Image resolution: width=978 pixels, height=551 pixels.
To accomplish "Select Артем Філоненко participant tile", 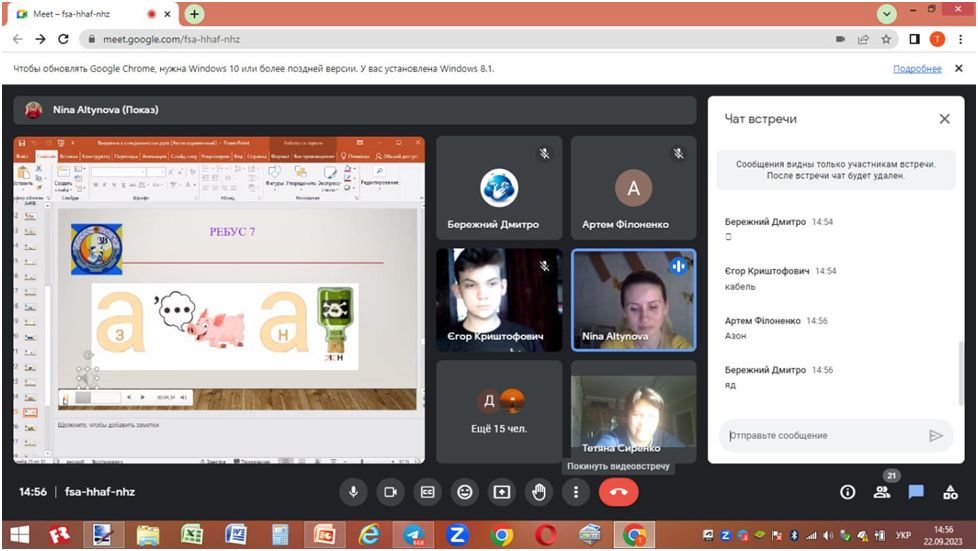I will click(x=634, y=188).
